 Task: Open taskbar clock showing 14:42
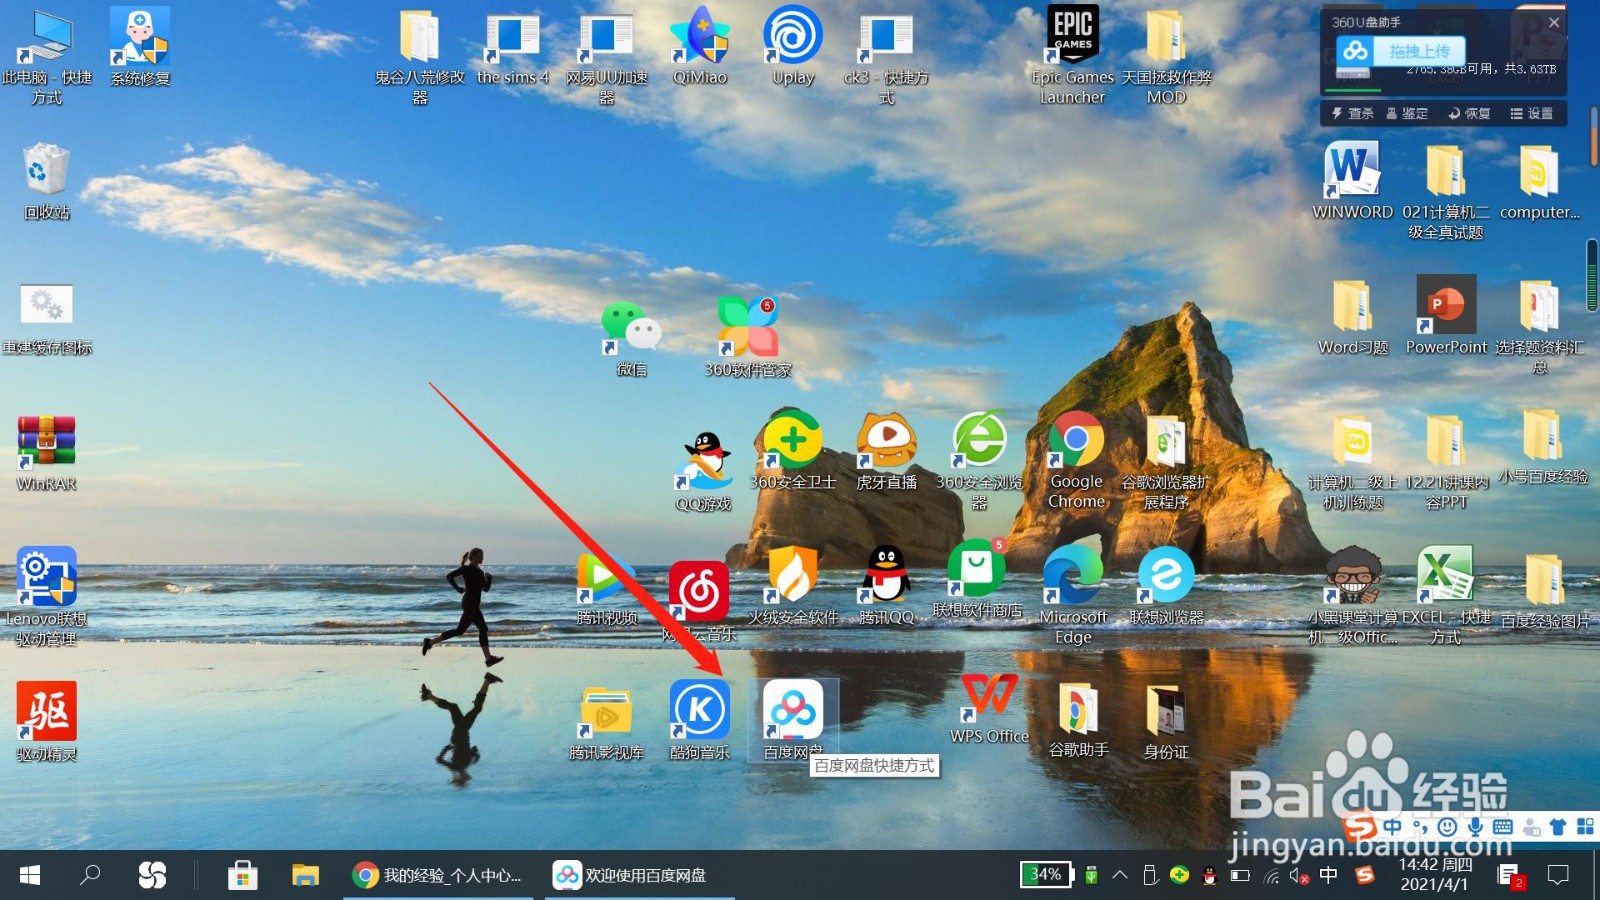pos(1435,874)
